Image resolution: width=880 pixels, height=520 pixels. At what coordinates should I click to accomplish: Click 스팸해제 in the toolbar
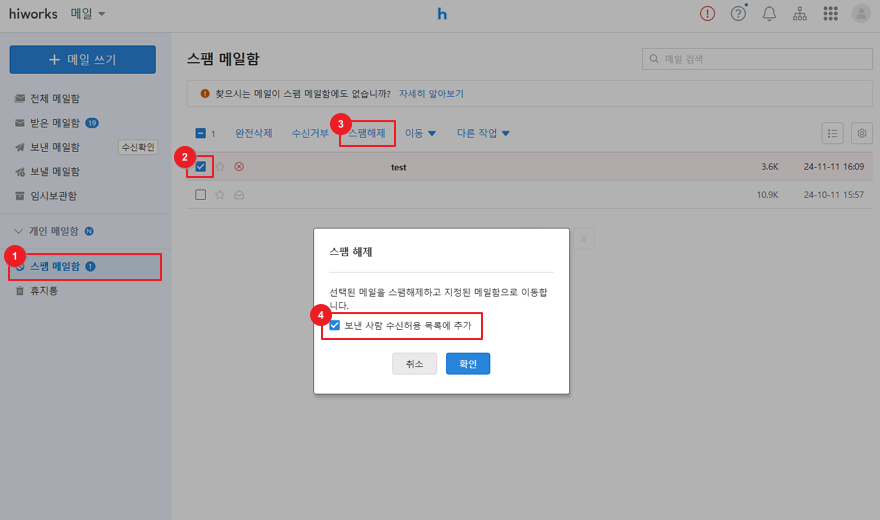pos(366,133)
